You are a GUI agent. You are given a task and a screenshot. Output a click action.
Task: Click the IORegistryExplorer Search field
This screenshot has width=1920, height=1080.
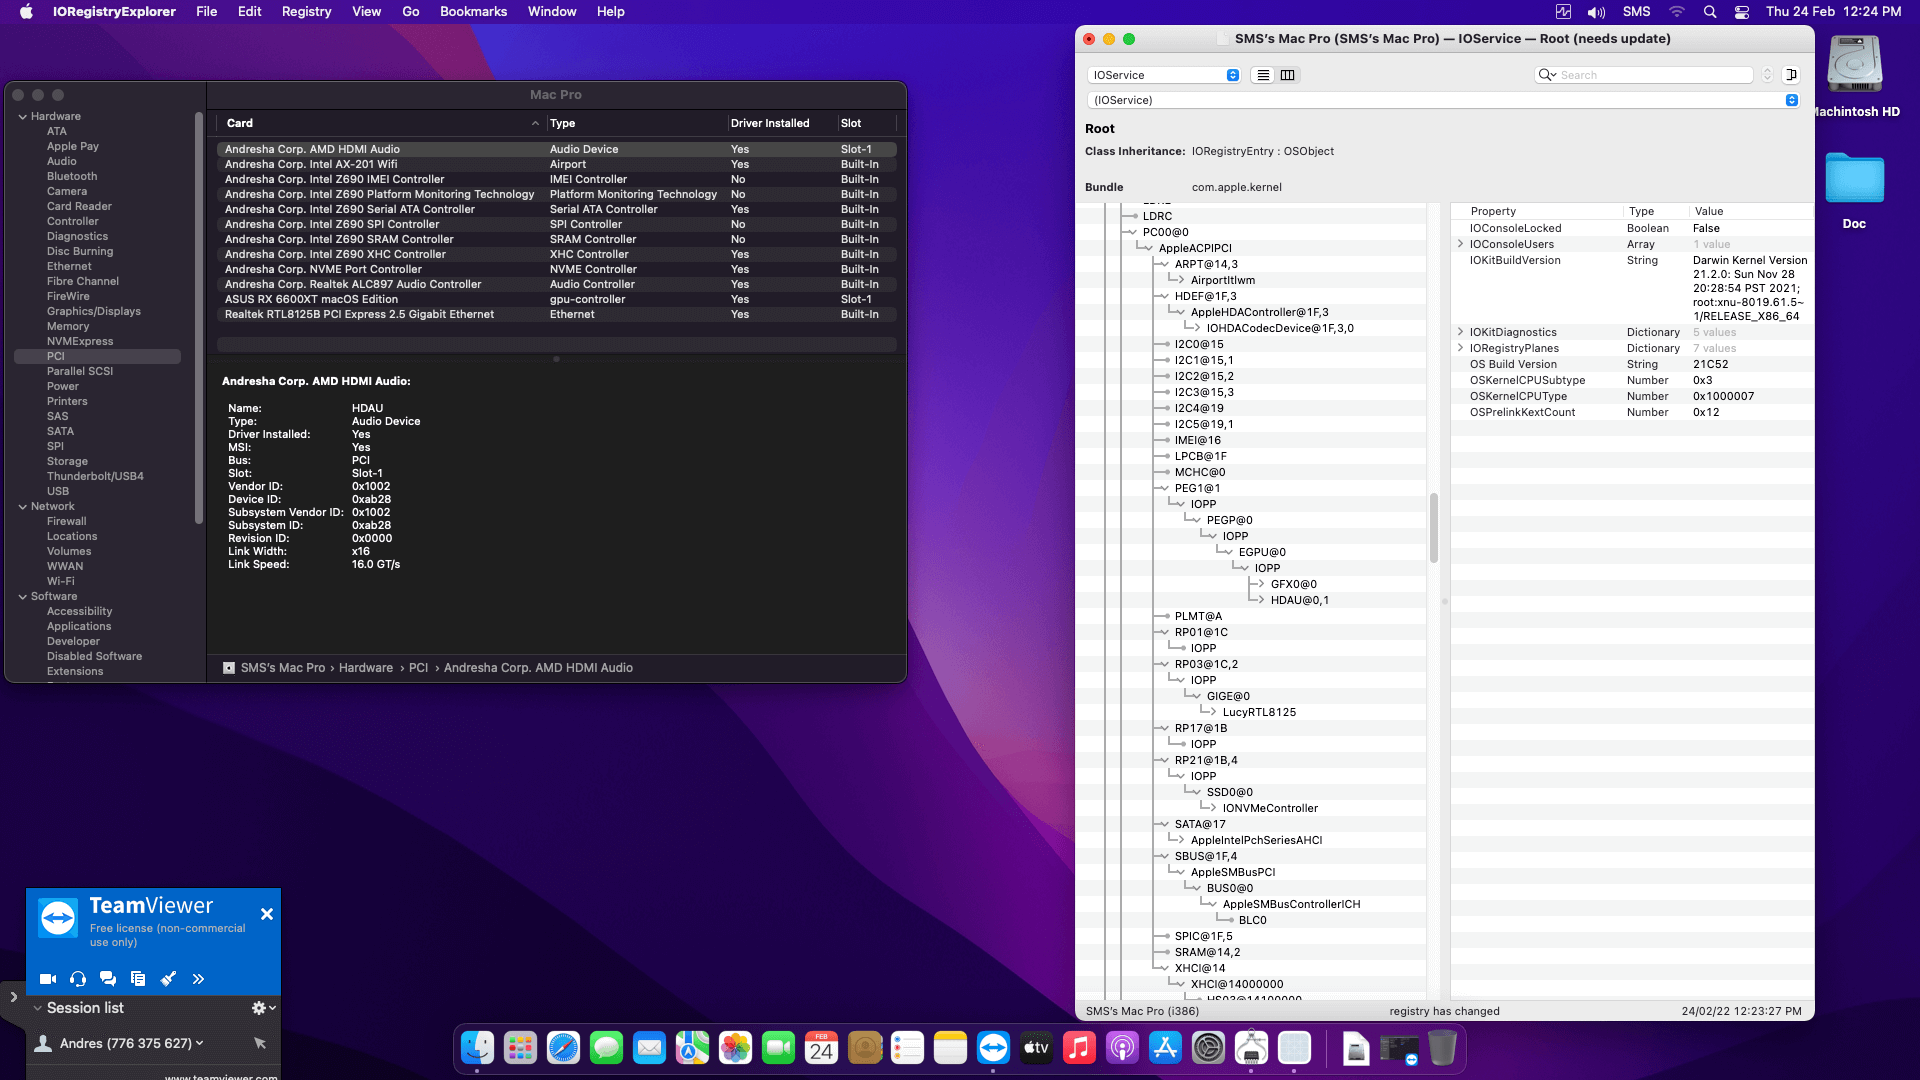[1644, 75]
